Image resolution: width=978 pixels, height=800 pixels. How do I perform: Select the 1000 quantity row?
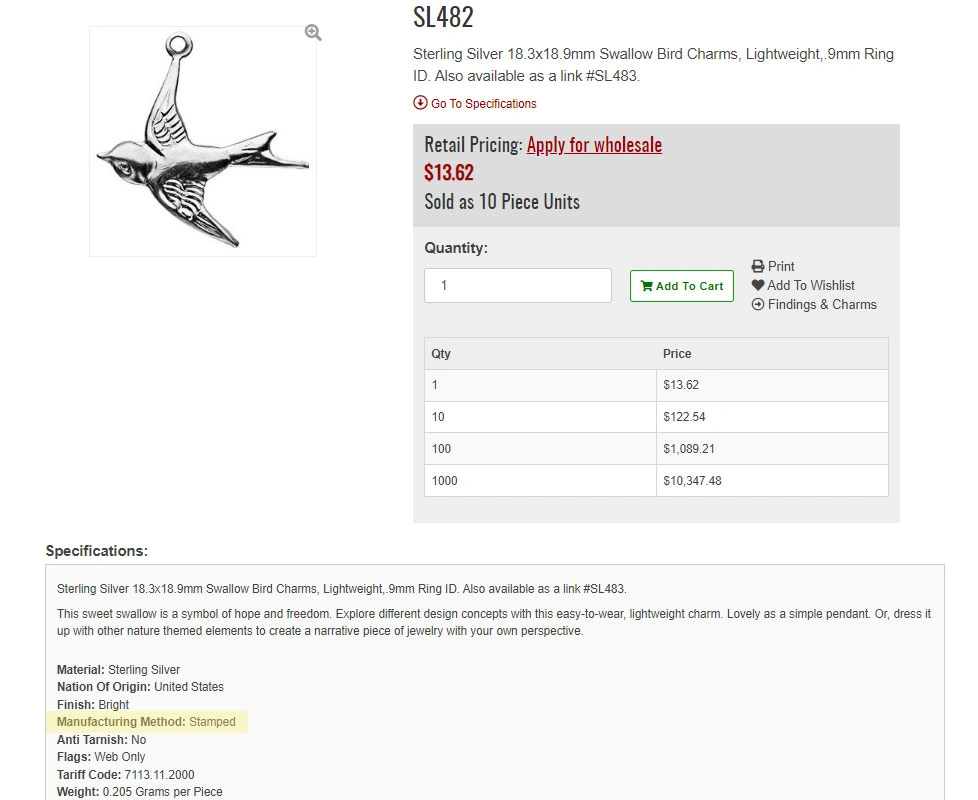pos(656,481)
